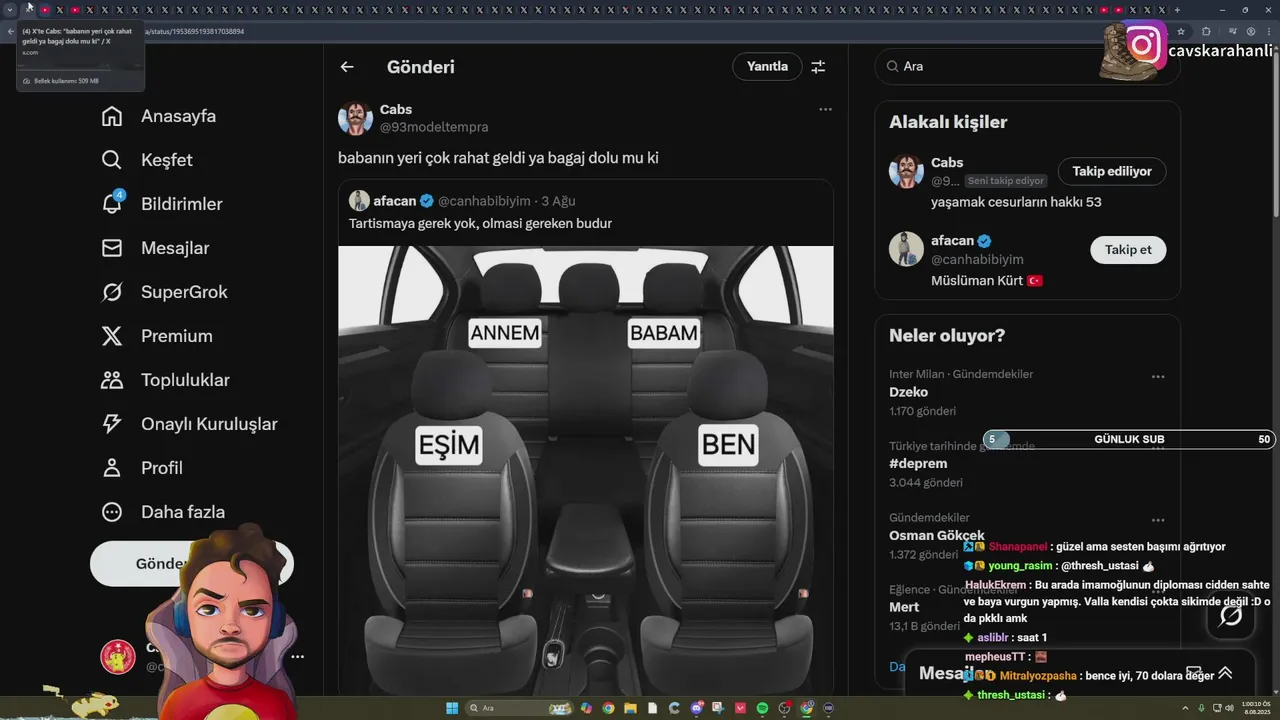Open SuperGrok from the sidebar
This screenshot has height=720, width=1280.
pos(165,292)
